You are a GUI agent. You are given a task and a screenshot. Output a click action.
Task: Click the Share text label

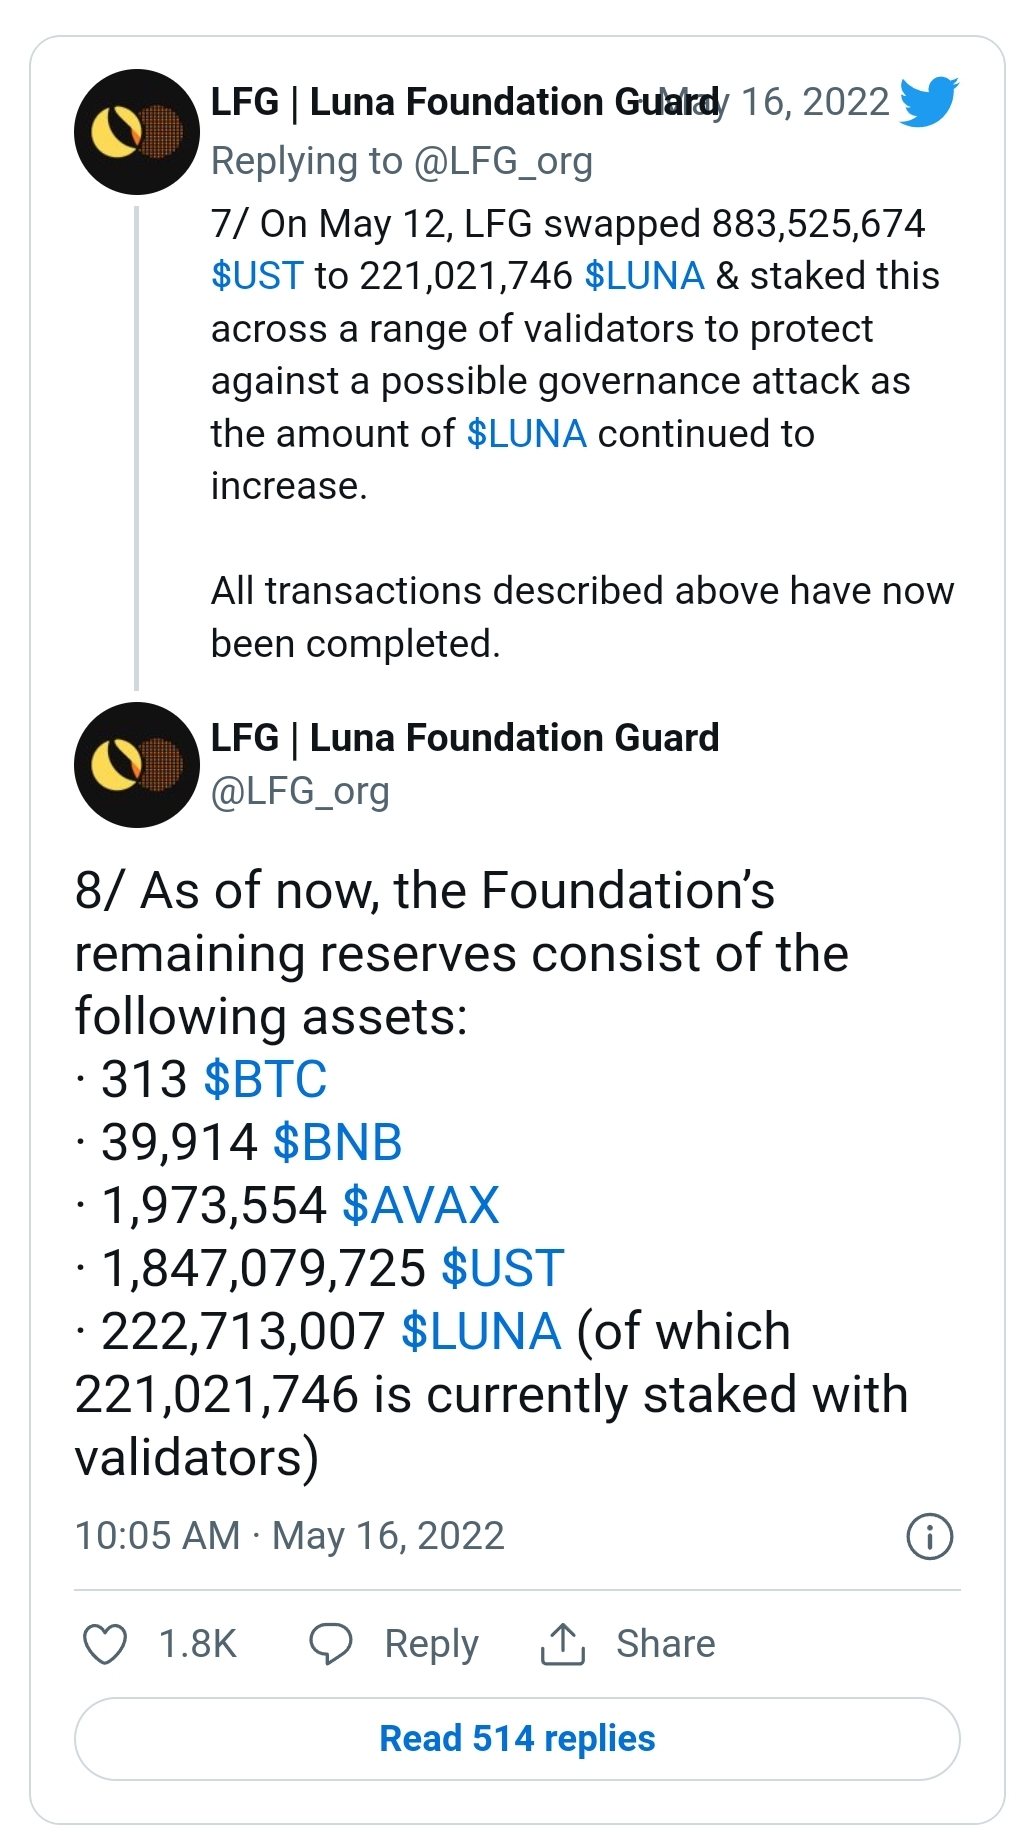(x=665, y=1644)
